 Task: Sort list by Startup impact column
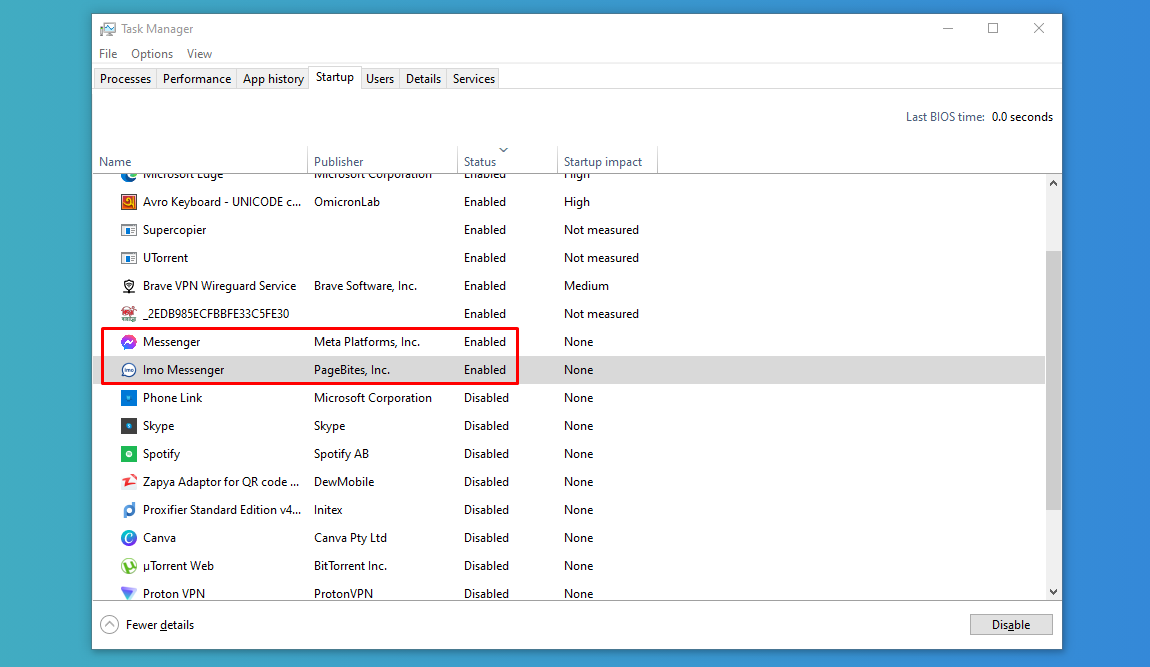602,161
